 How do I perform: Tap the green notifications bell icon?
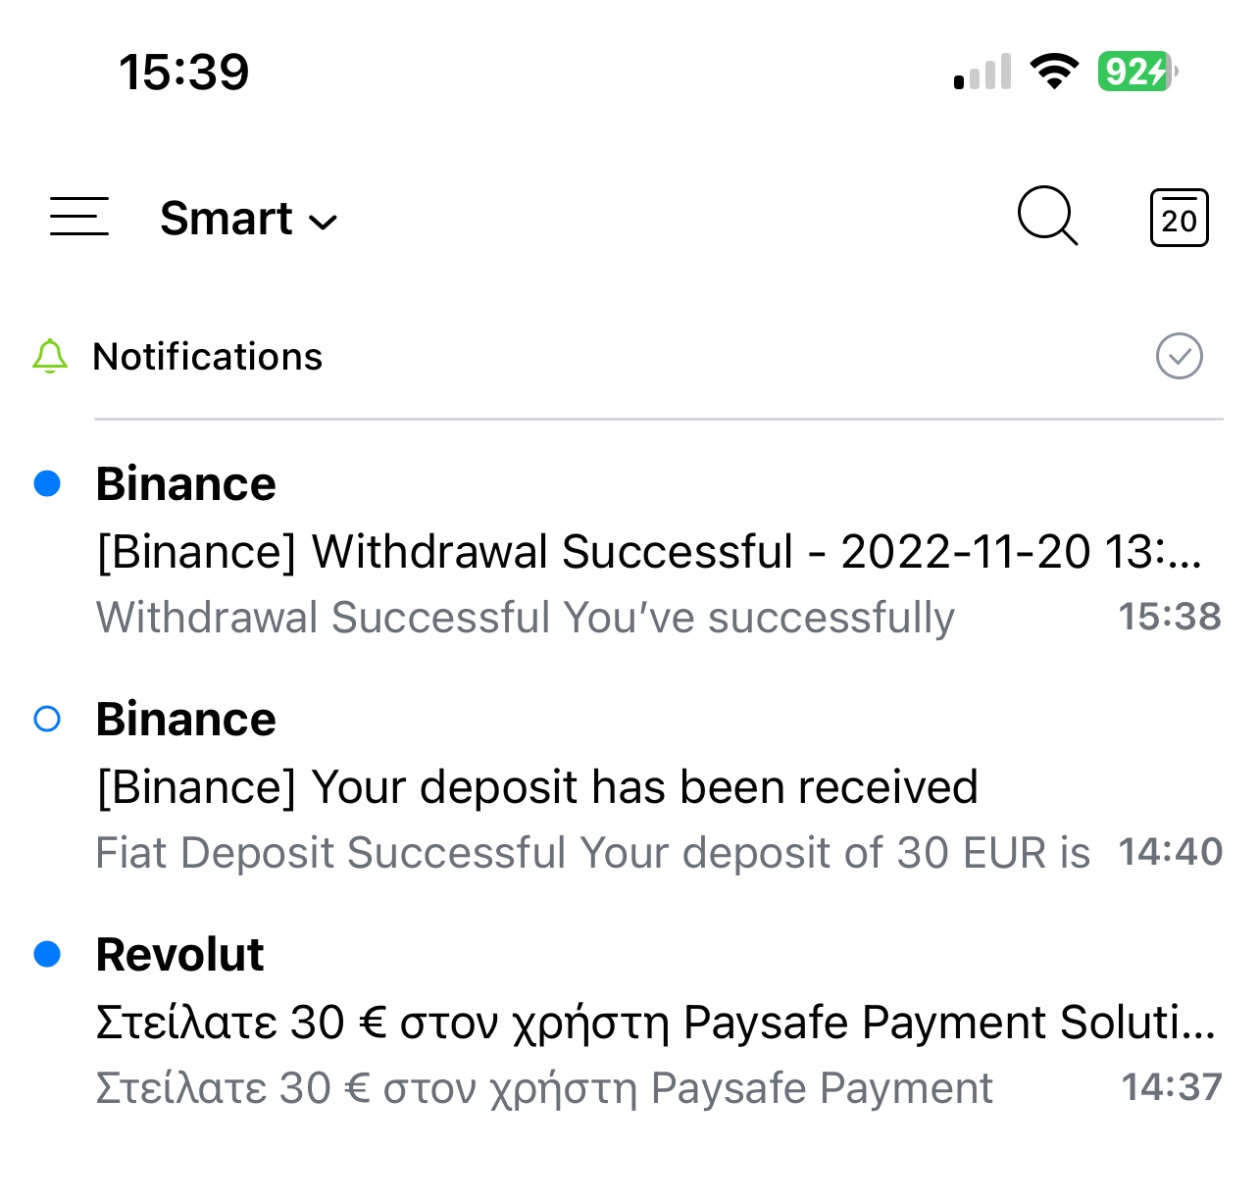[x=50, y=356]
